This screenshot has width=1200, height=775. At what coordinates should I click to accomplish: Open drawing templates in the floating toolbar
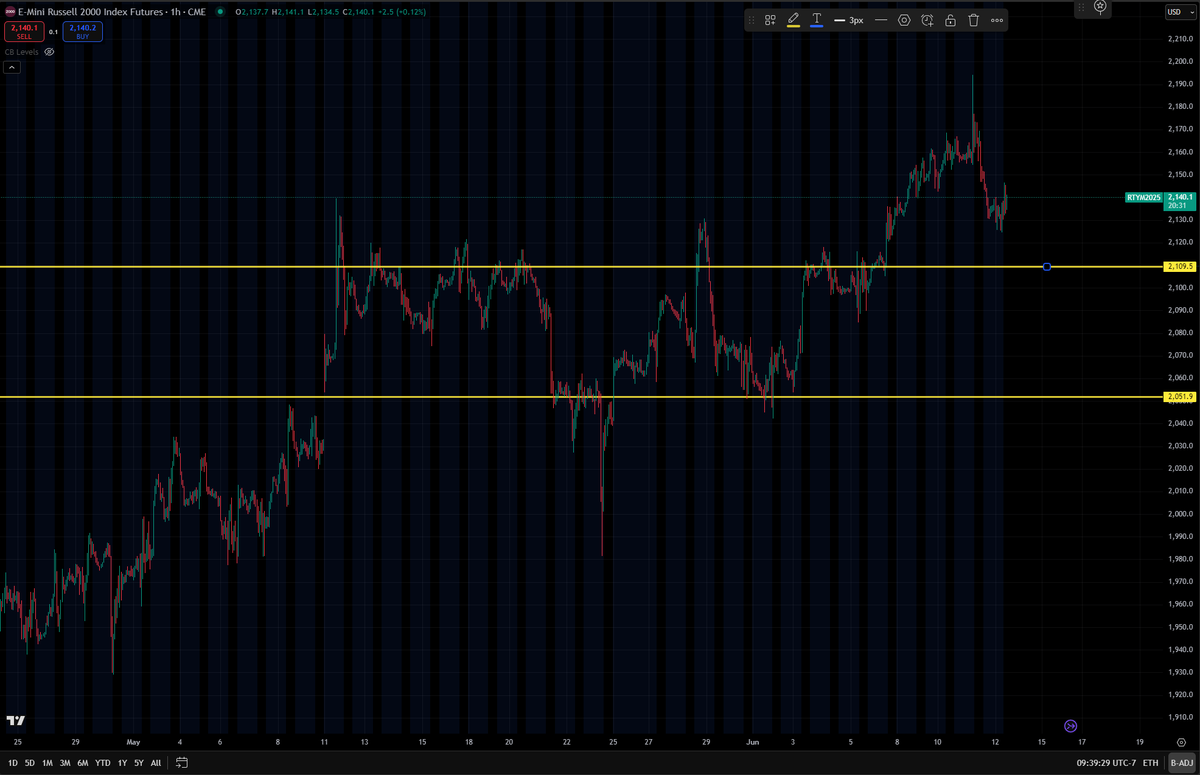click(x=770, y=20)
